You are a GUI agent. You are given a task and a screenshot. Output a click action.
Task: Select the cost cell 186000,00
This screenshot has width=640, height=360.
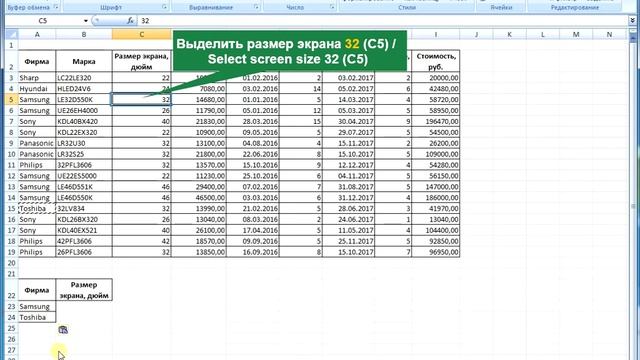(x=436, y=198)
